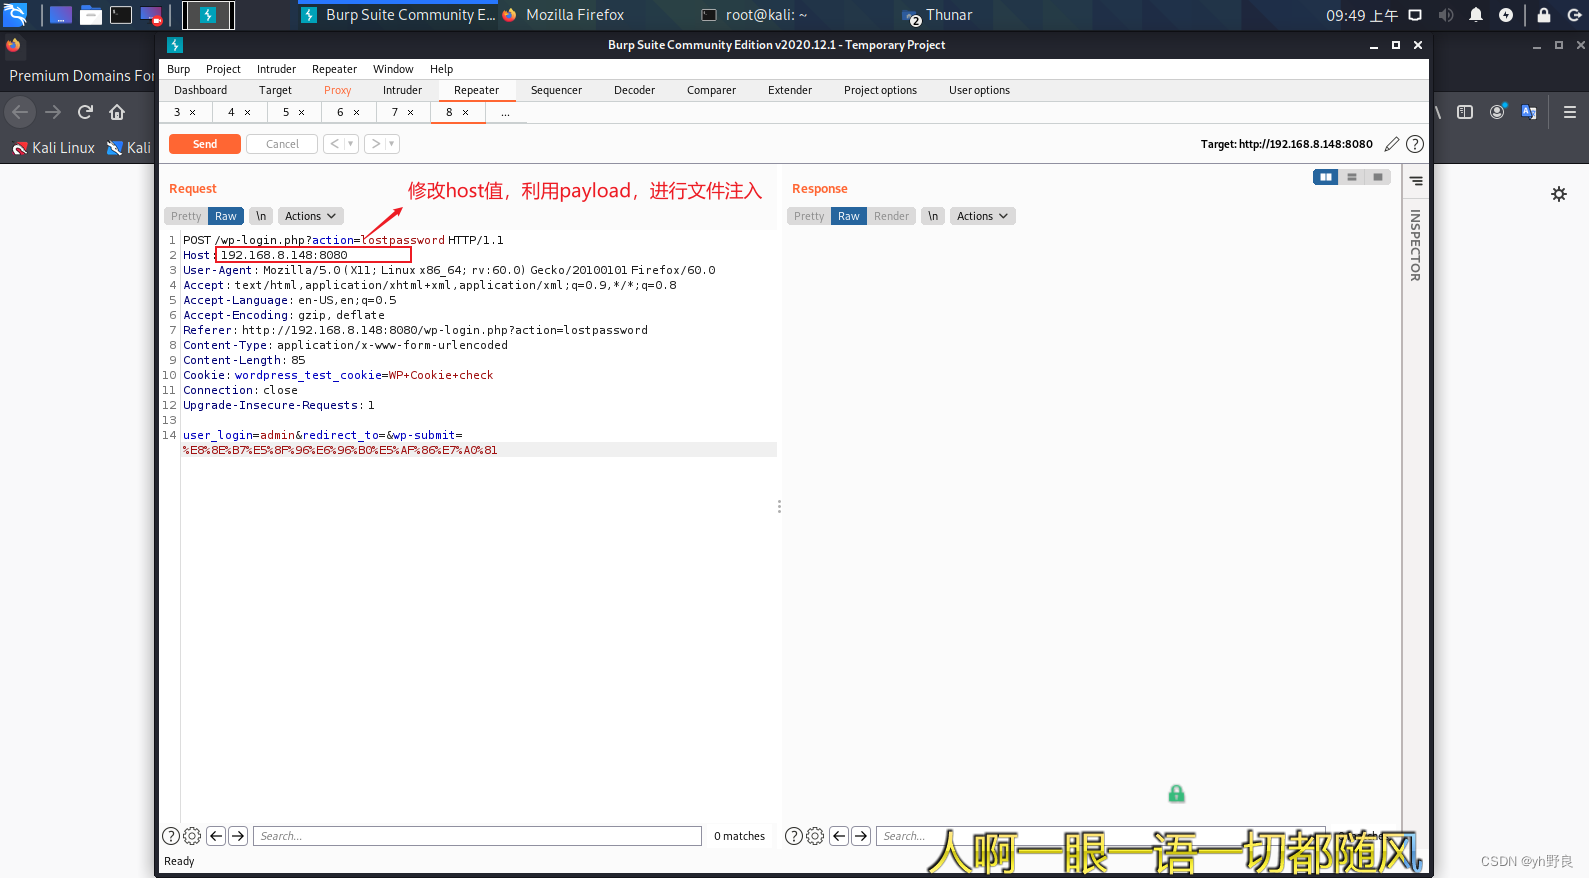Screen dimensions: 1589x878
Task: Close Repeater request tab 7
Action: coord(410,112)
